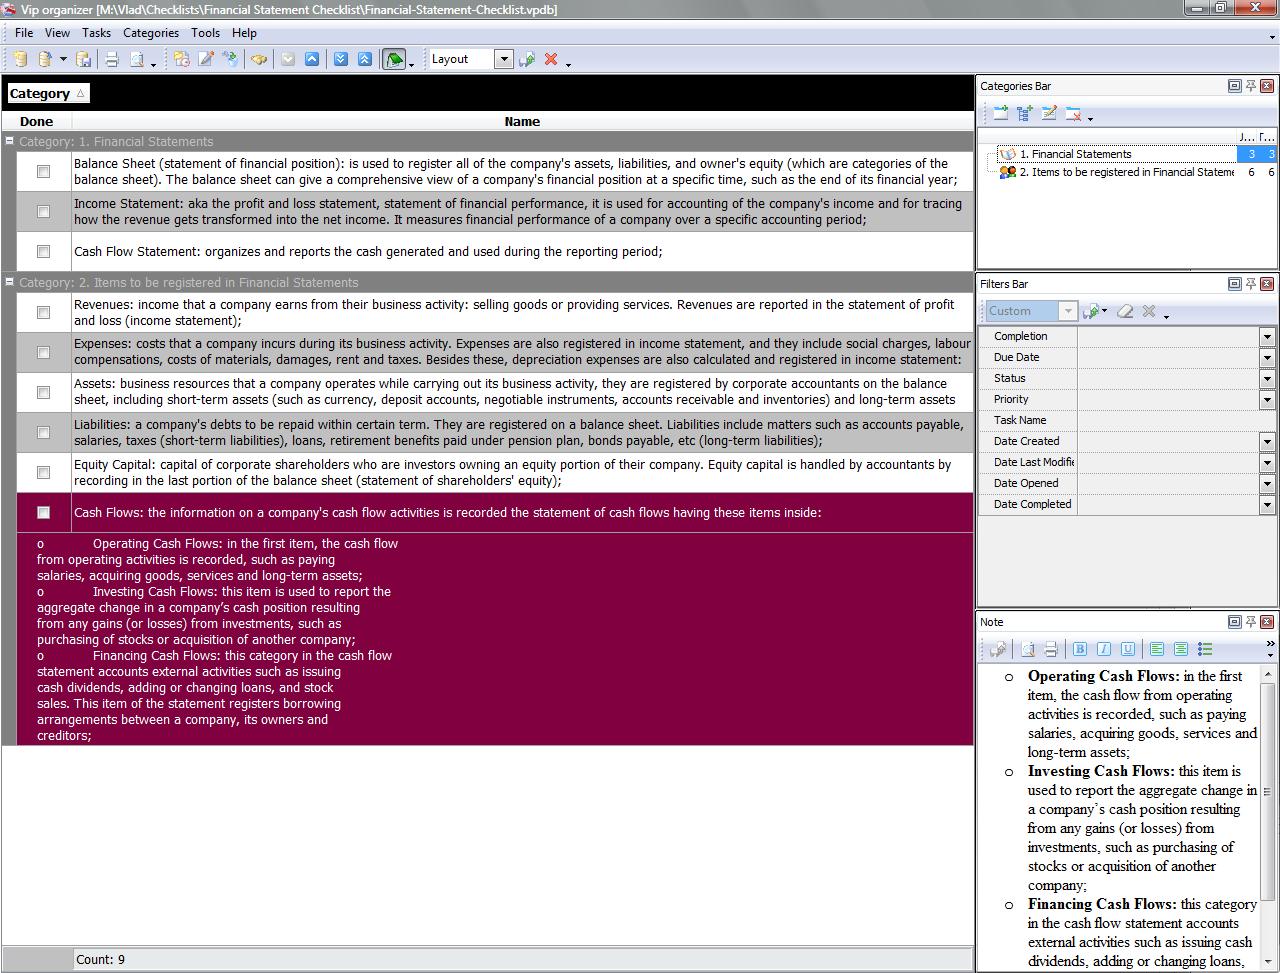Click the red X delete icon beside Layout
Viewport: 1280px width, 973px height.
551,60
